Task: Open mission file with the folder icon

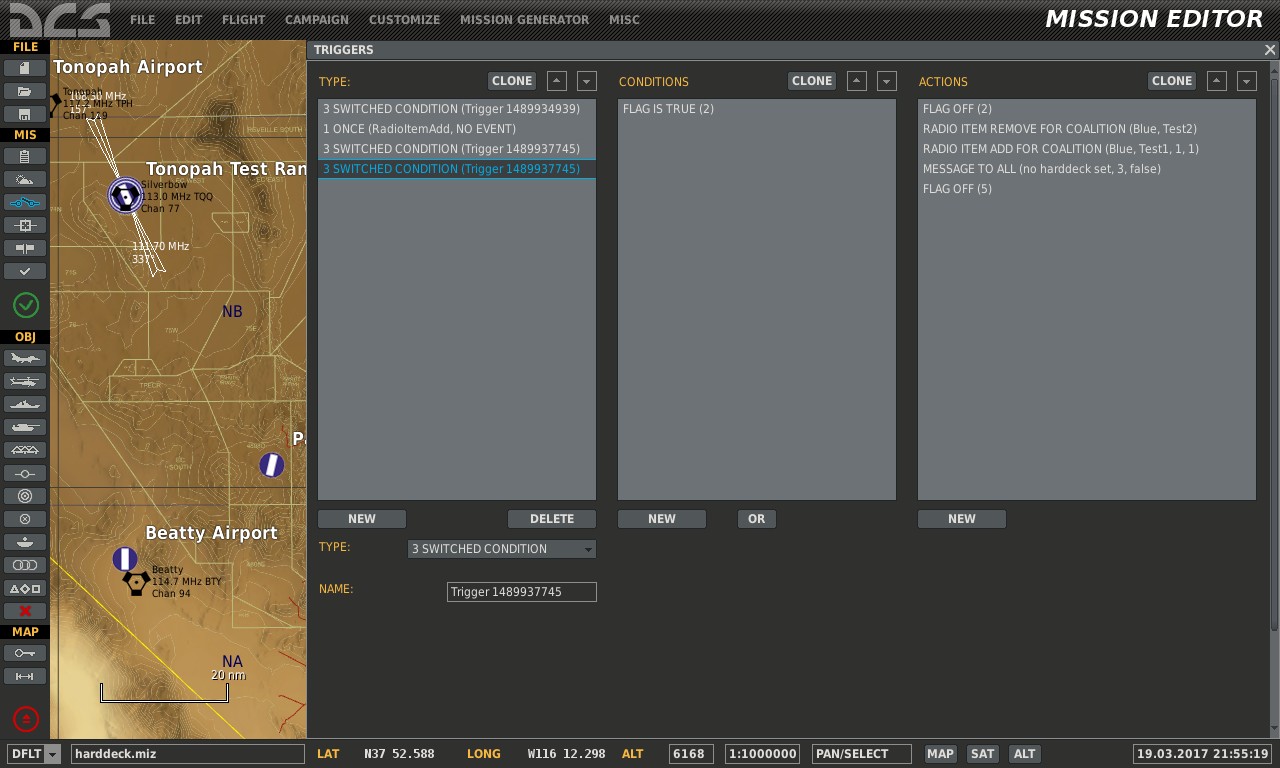Action: [25, 91]
